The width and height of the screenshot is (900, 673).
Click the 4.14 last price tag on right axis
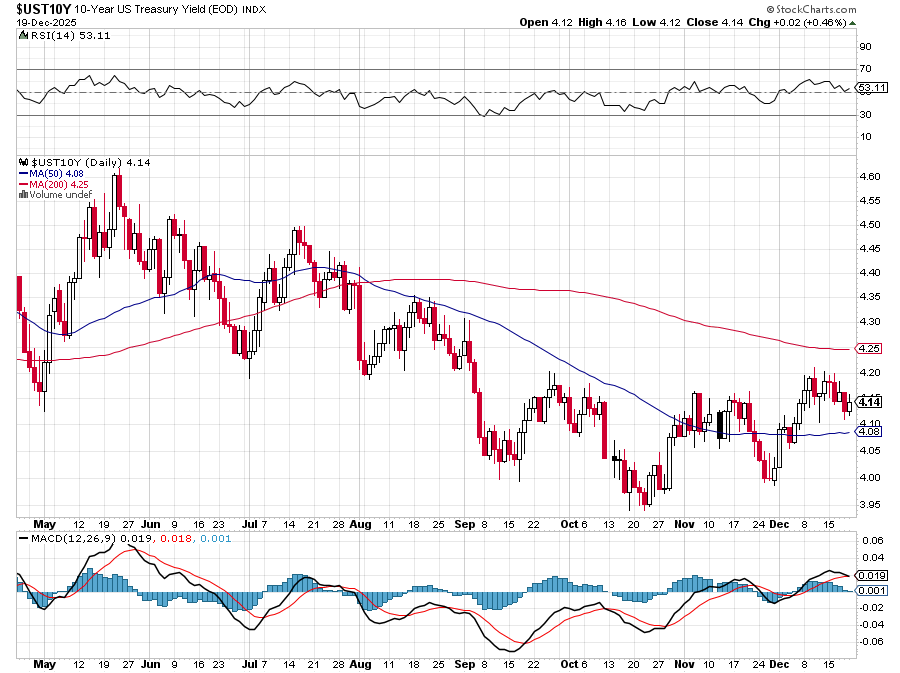pyautogui.click(x=869, y=402)
